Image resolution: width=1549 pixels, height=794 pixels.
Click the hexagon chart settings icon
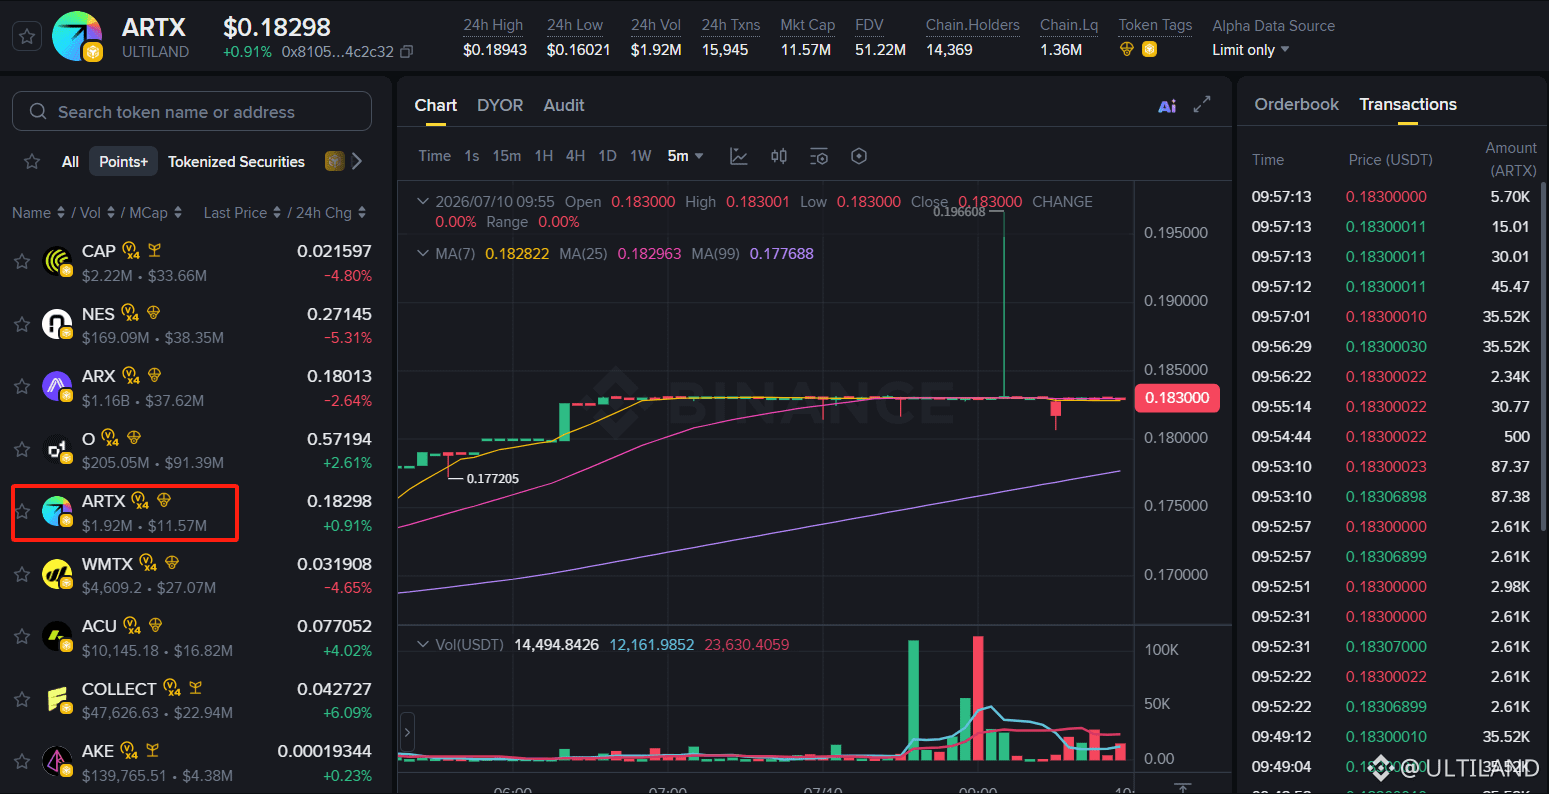859,156
